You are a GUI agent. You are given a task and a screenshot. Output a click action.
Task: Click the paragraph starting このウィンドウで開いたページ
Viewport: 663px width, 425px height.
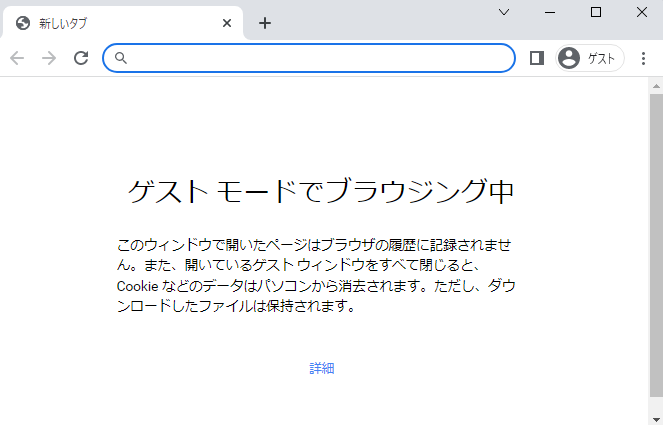point(316,275)
